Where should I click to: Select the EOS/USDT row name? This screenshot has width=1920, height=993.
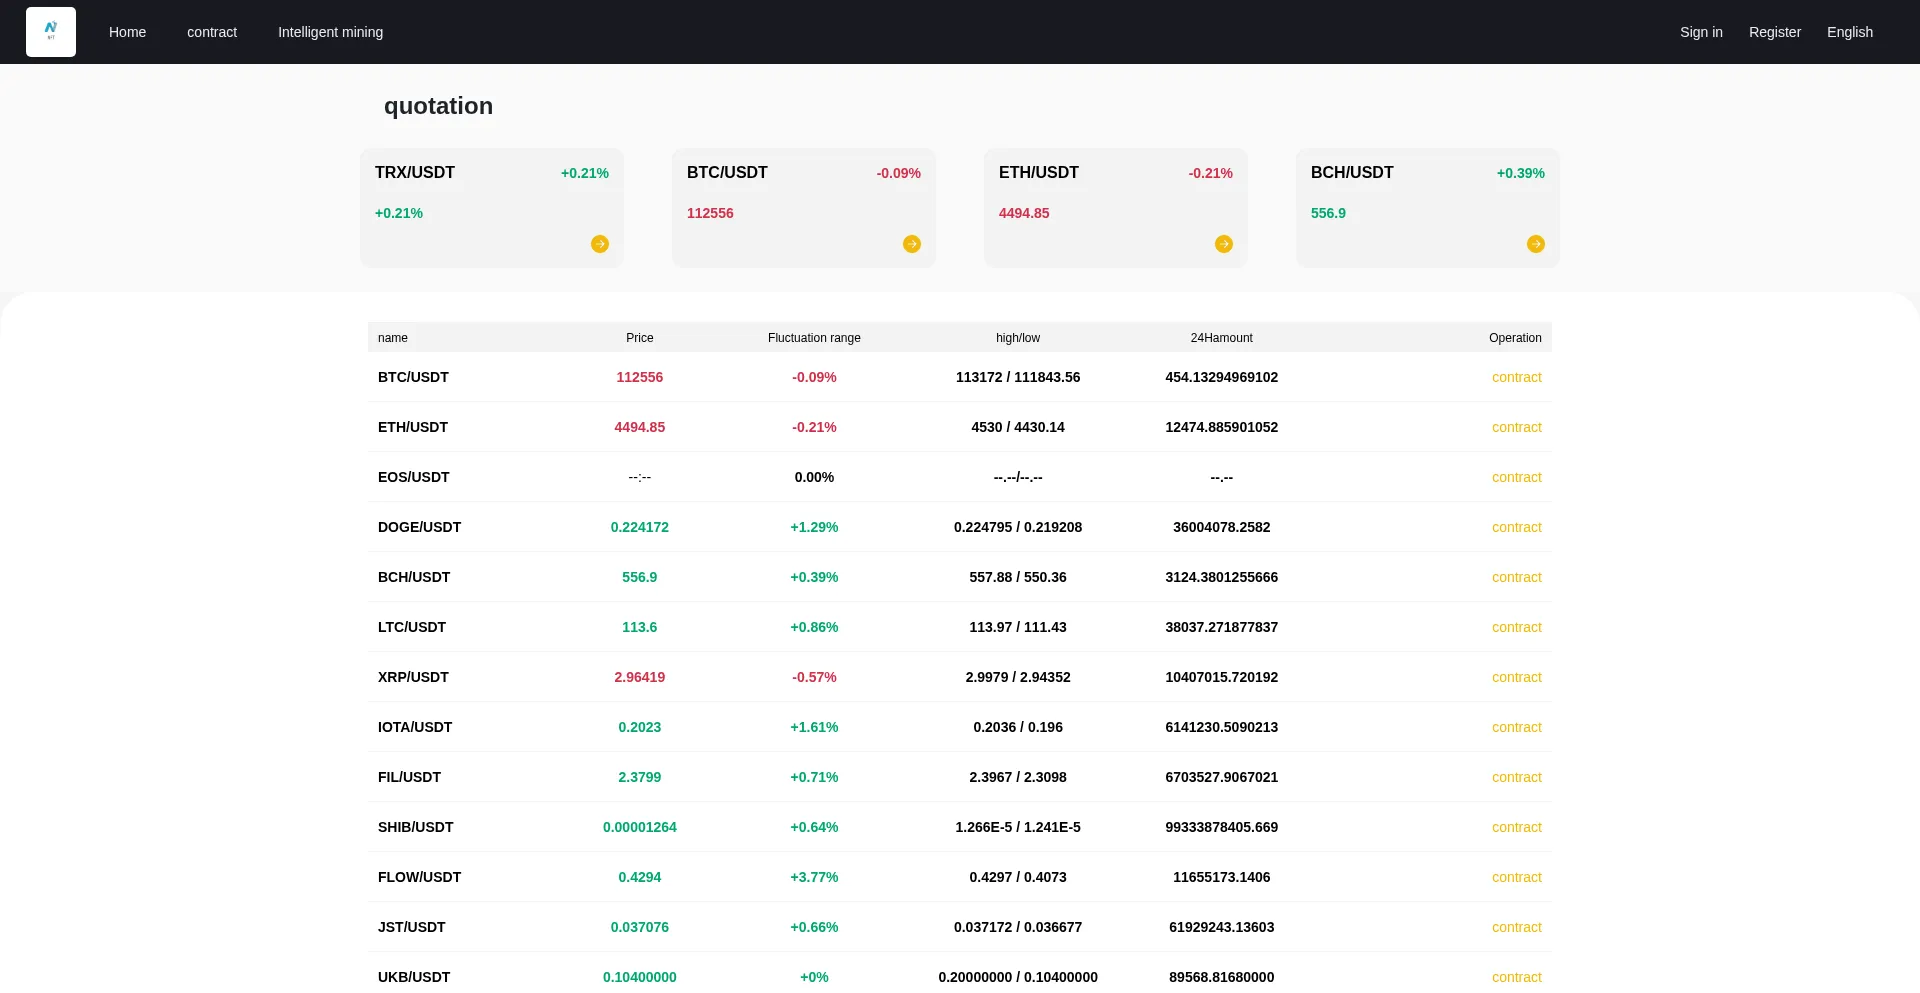pyautogui.click(x=413, y=477)
